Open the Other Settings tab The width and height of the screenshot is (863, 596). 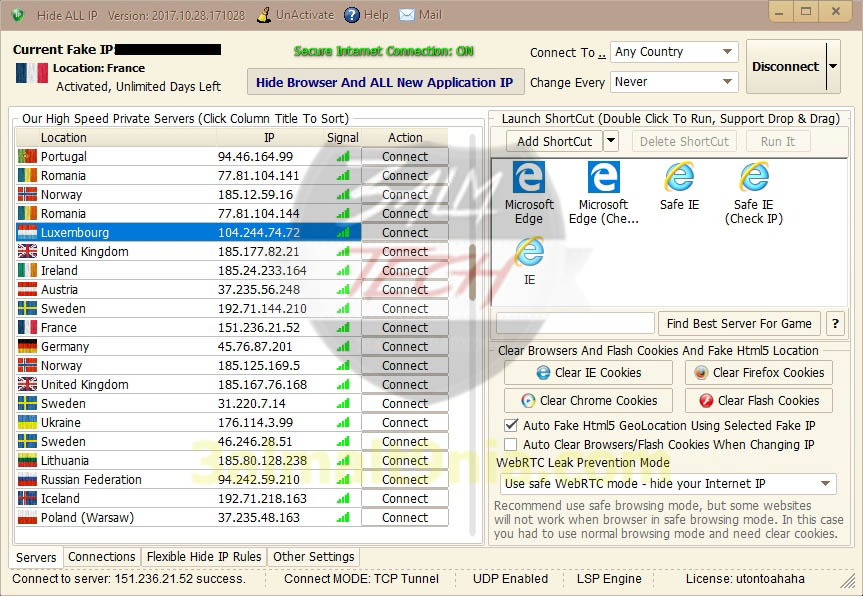click(x=314, y=557)
